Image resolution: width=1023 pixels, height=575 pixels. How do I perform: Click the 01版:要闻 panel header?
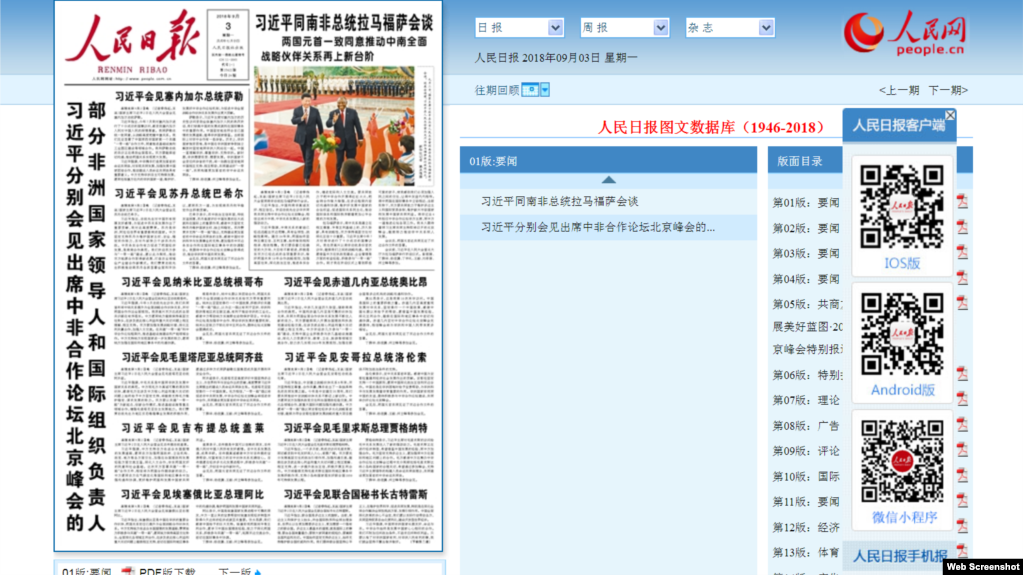click(x=608, y=161)
